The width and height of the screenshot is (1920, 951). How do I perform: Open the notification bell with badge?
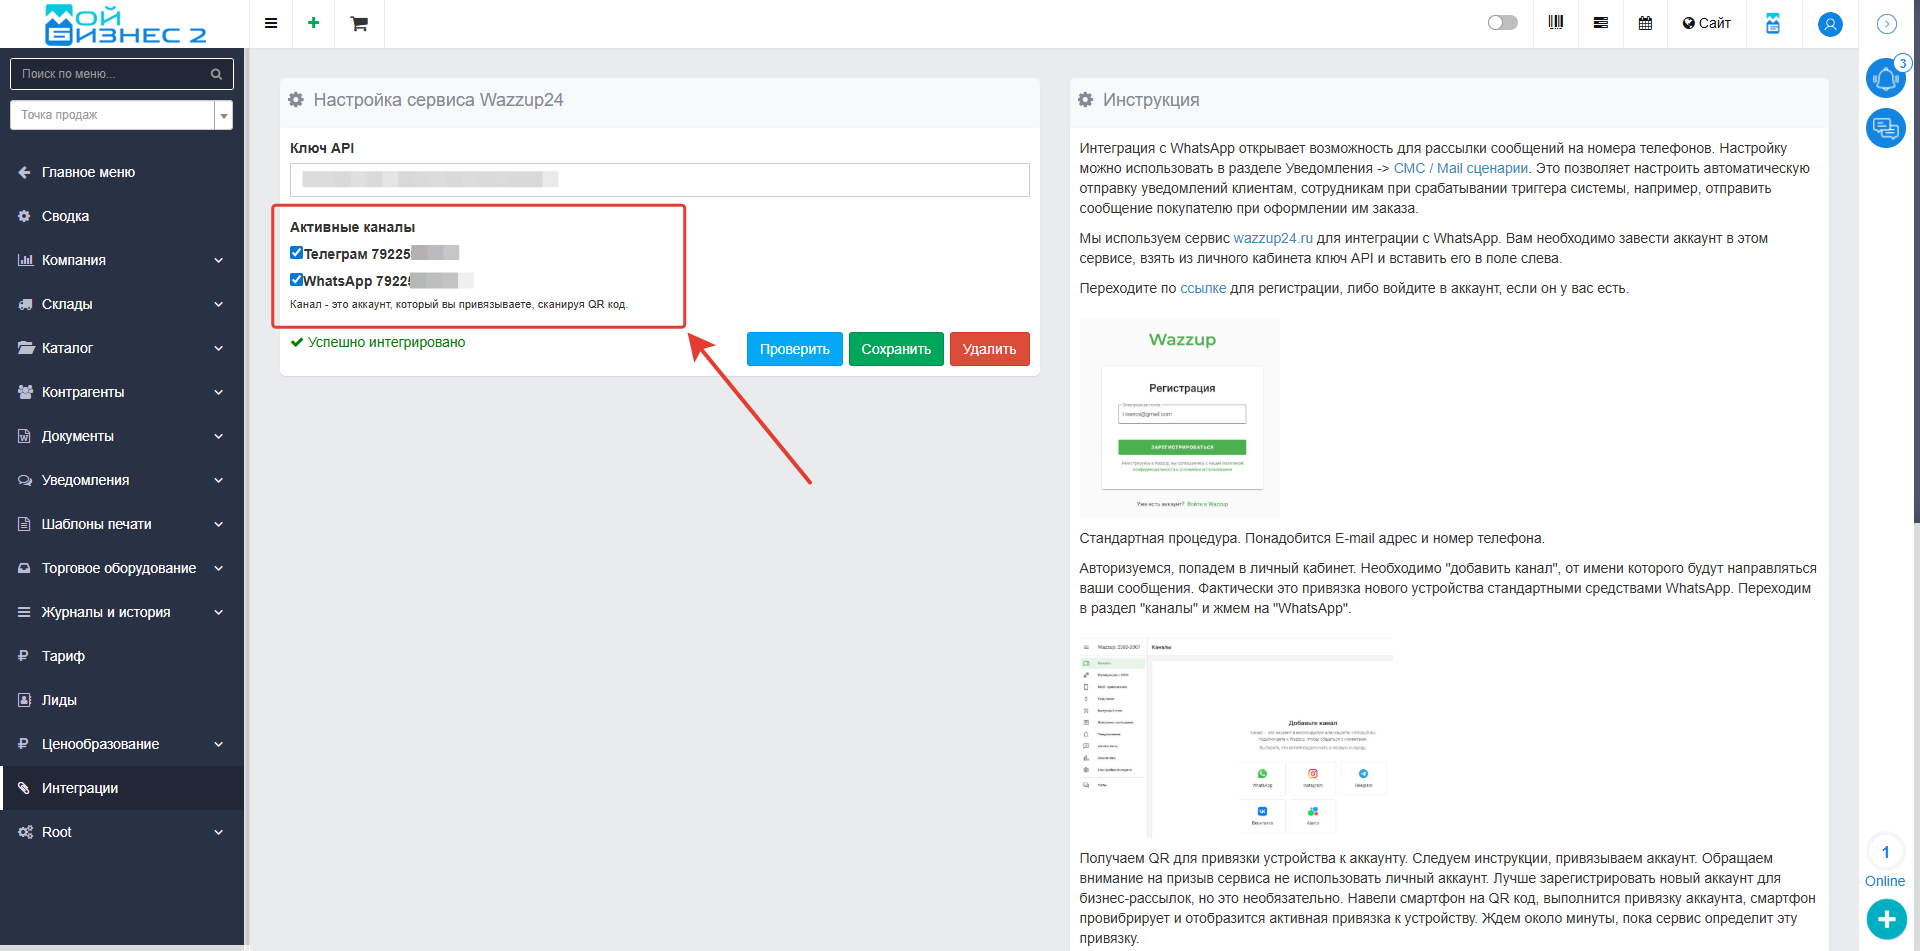tap(1885, 78)
